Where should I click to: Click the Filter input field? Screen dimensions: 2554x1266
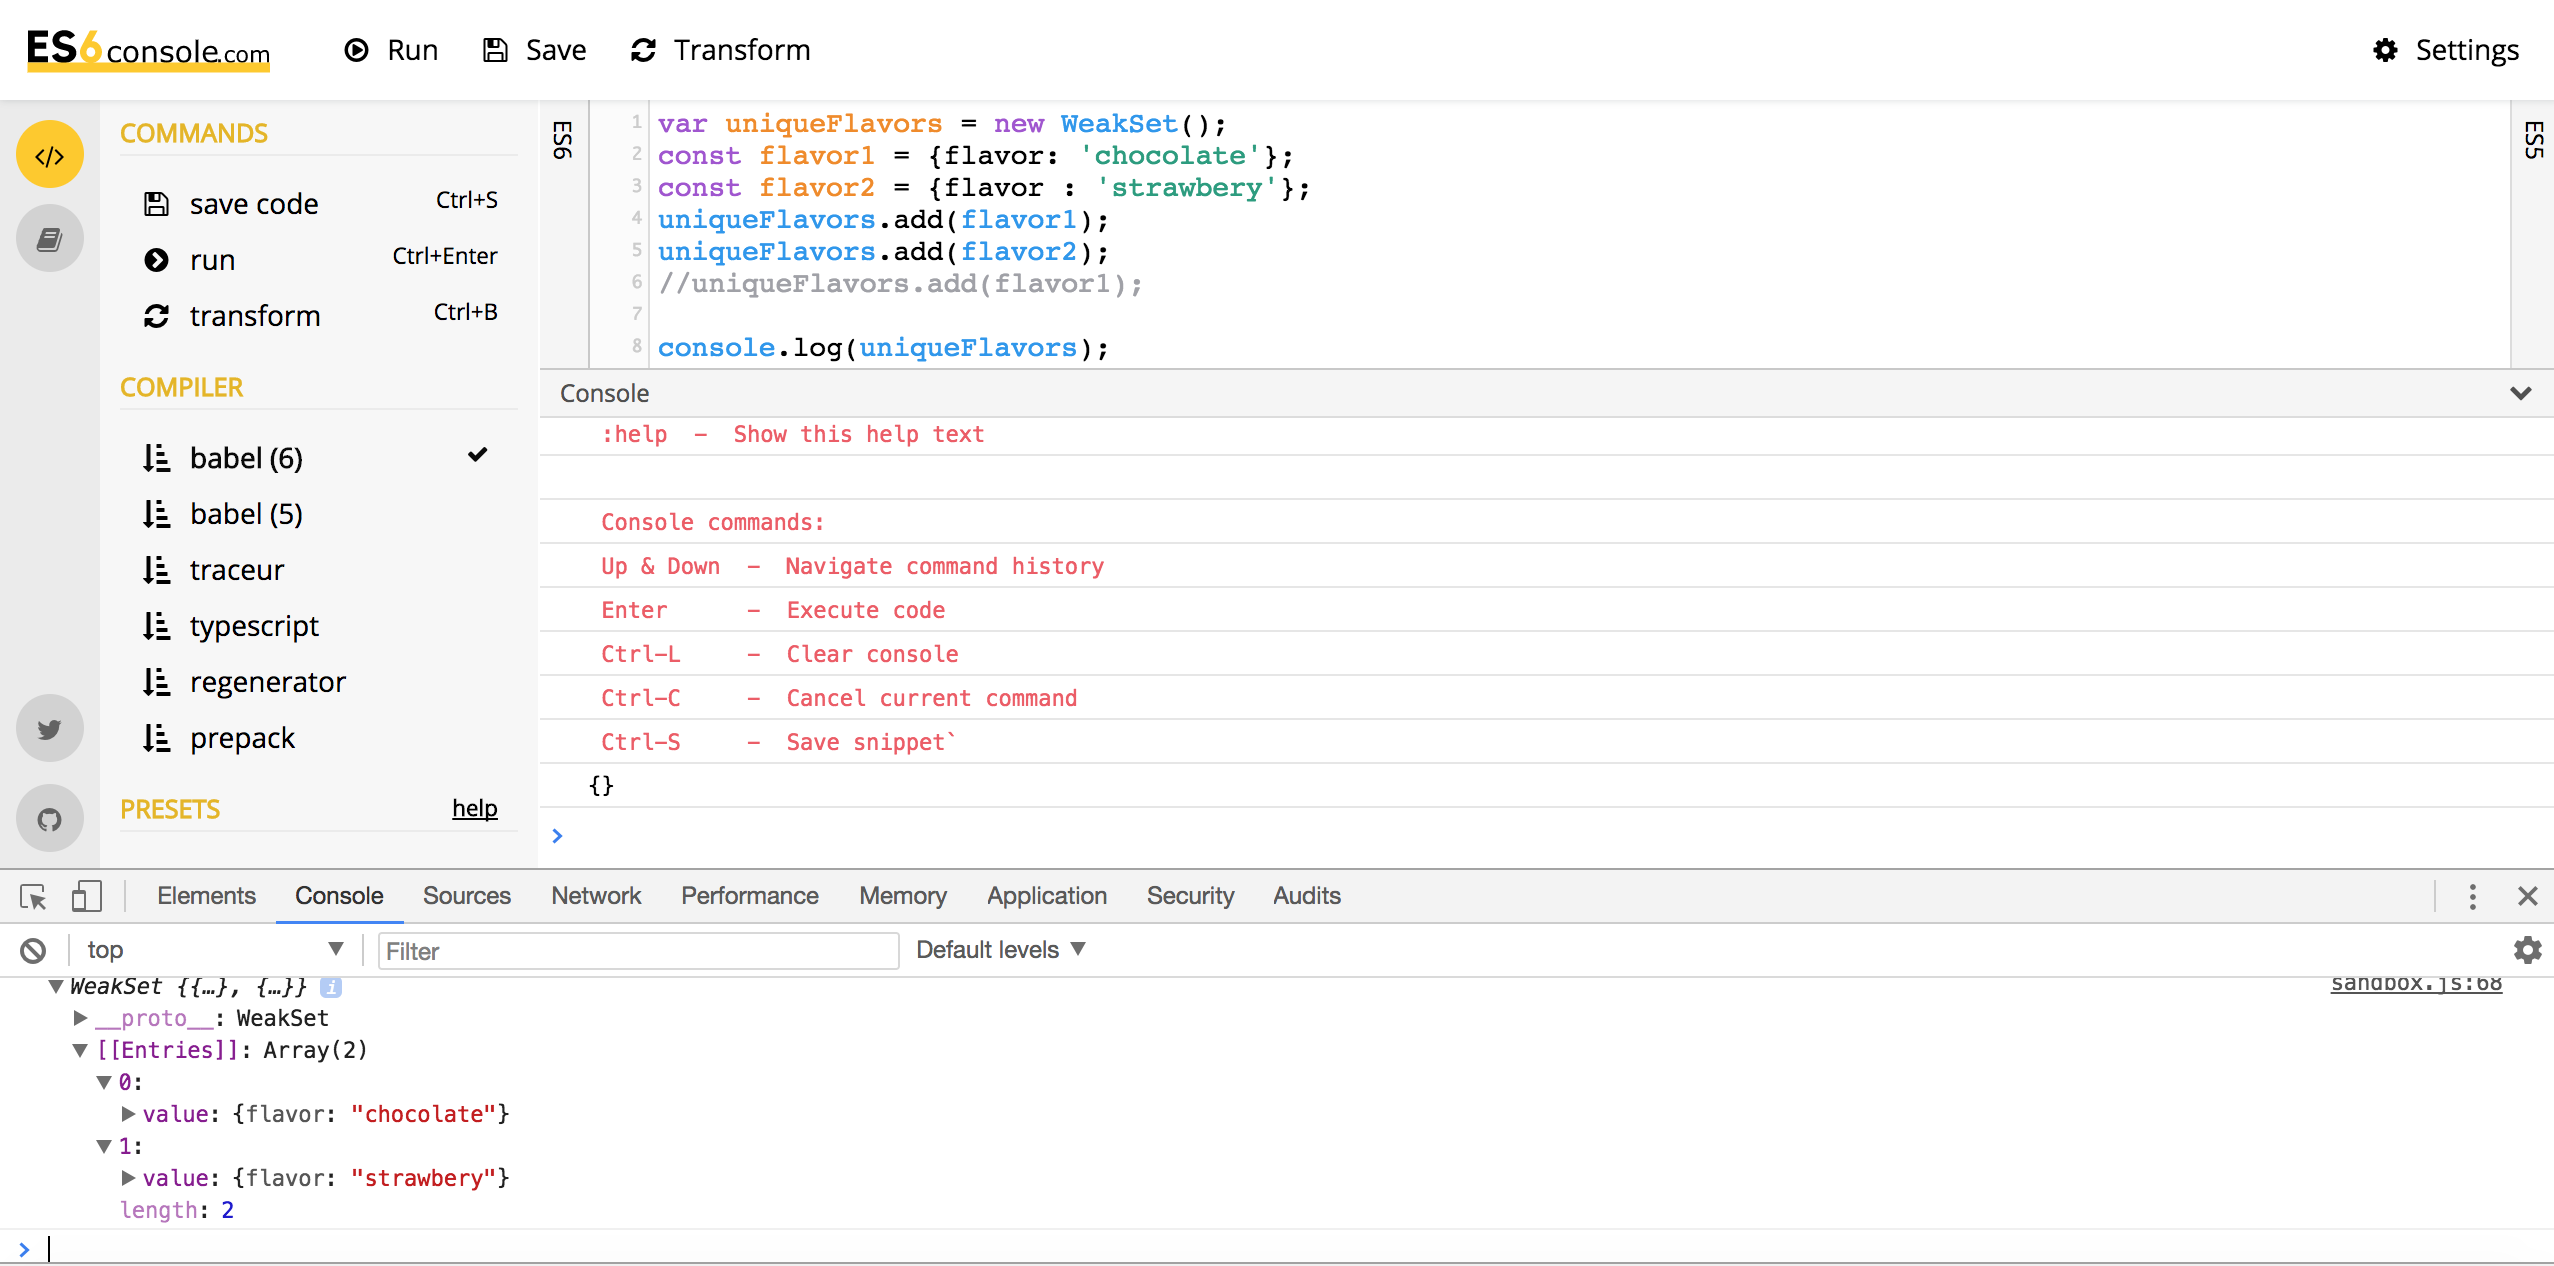[x=637, y=951]
